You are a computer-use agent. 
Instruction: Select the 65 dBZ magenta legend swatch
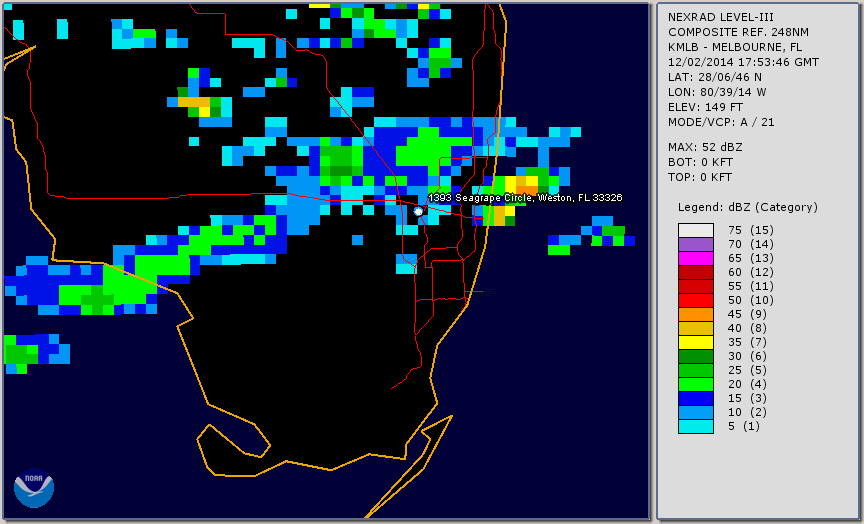696,258
